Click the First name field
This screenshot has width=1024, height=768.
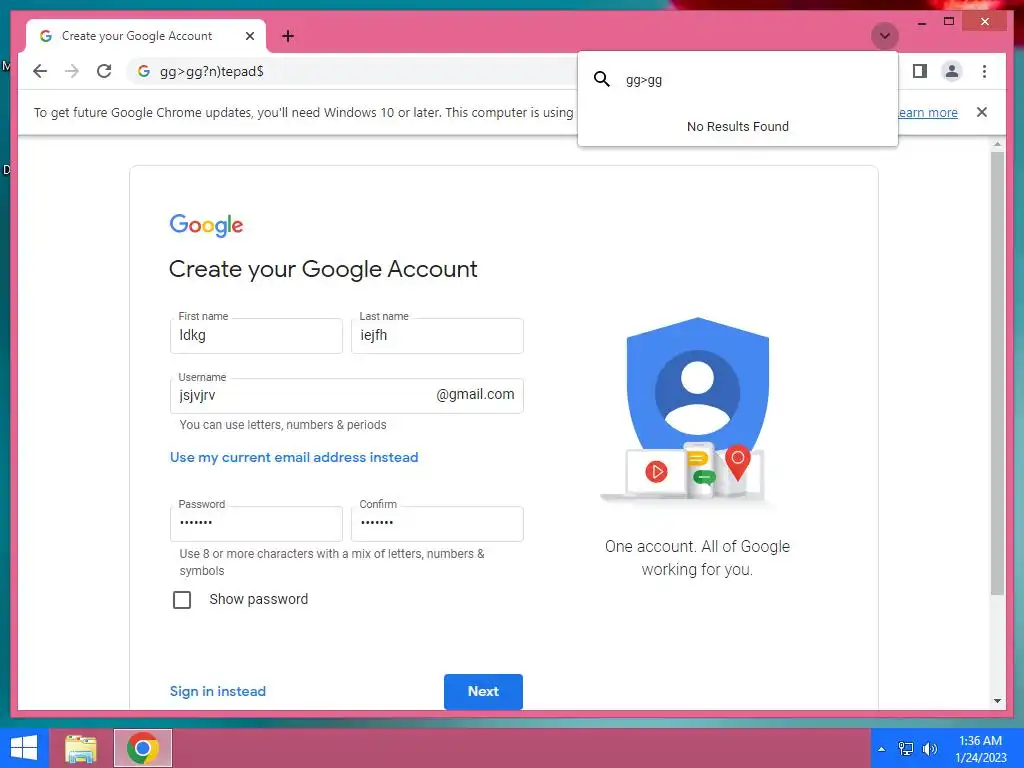click(x=256, y=336)
